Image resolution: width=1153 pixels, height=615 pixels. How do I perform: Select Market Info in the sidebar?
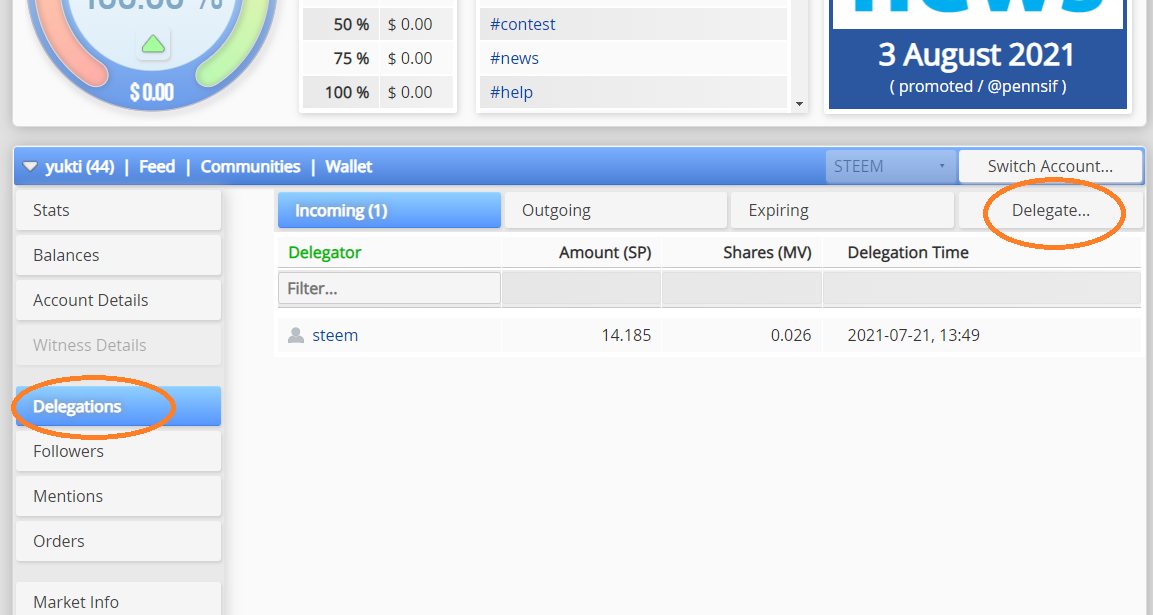118,601
